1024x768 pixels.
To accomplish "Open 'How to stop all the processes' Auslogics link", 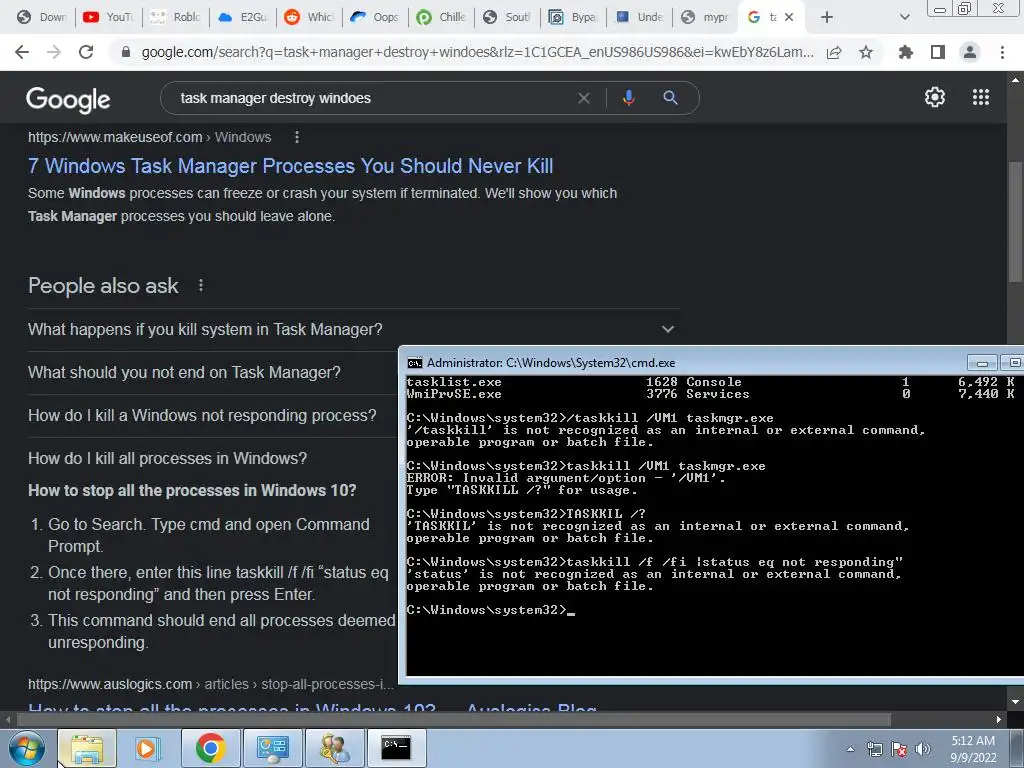I will 312,708.
